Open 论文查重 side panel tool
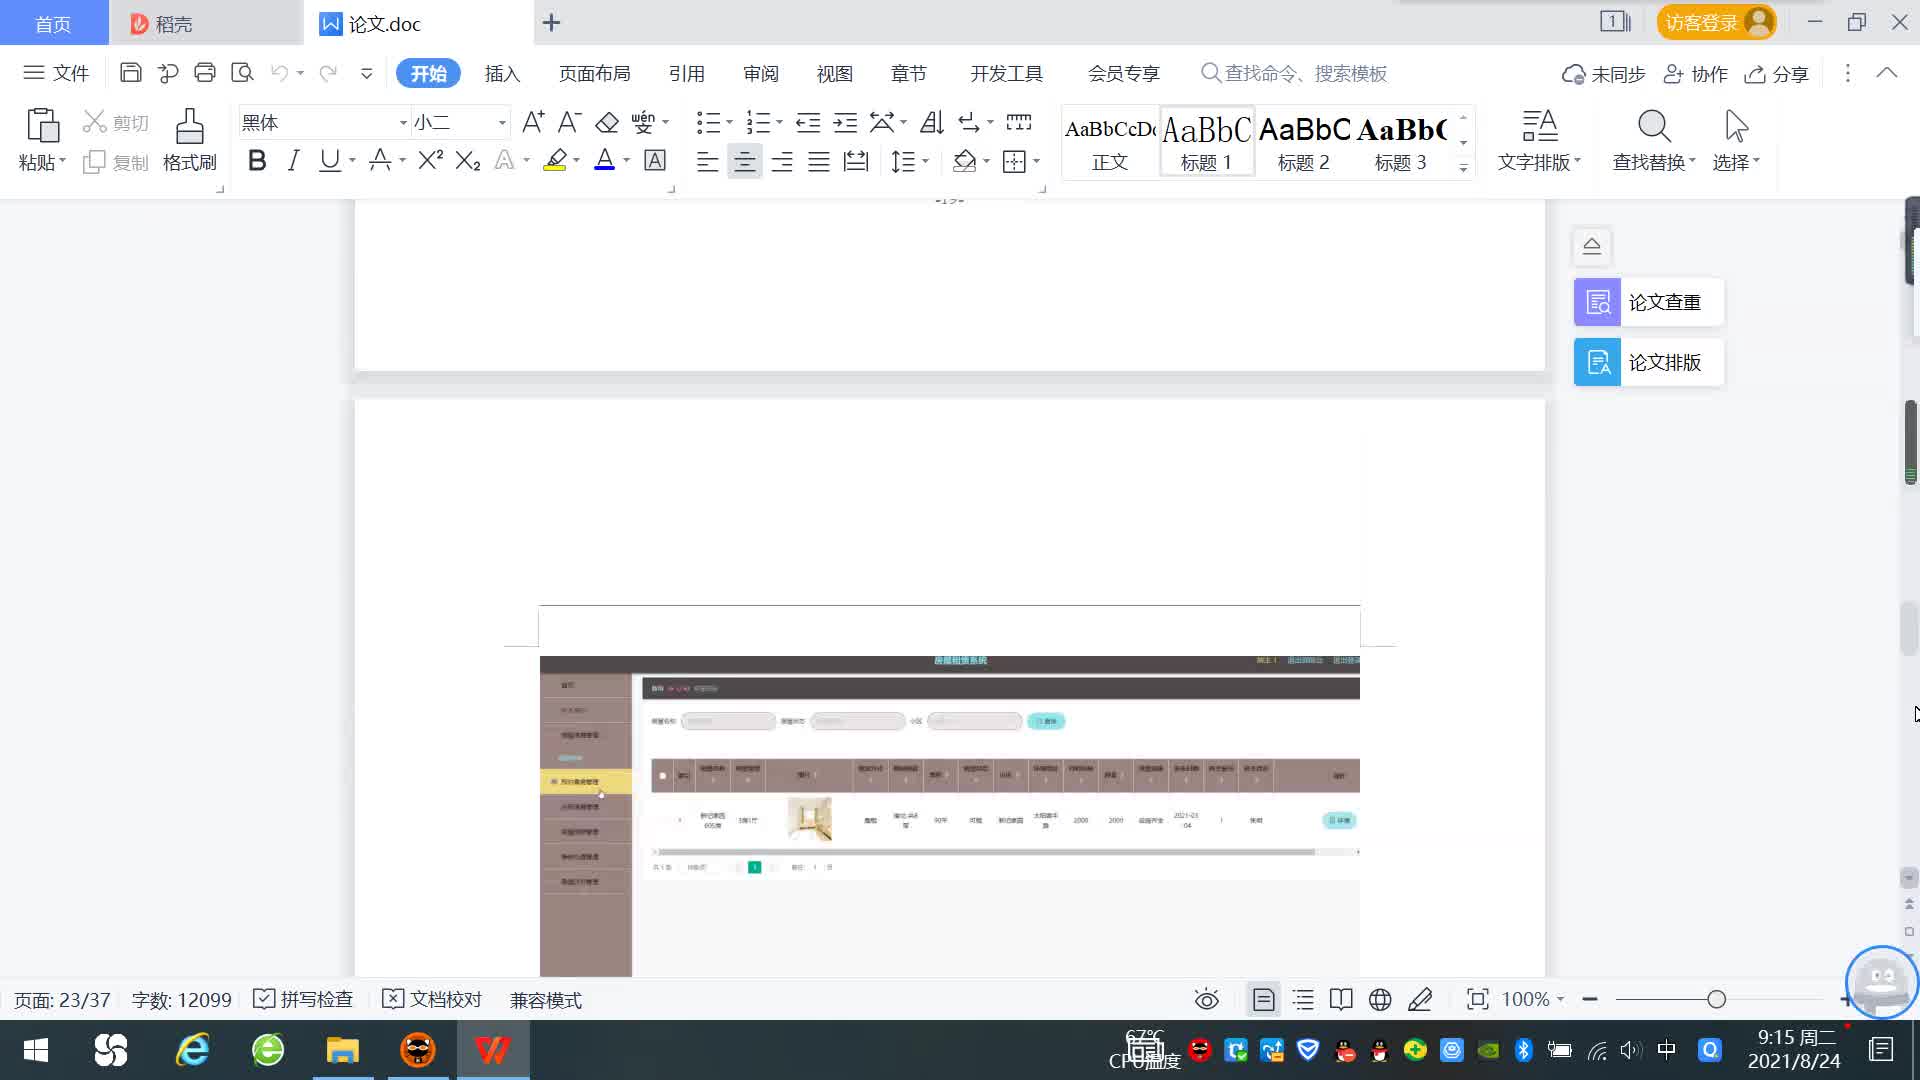This screenshot has width=1920, height=1080. 1648,302
